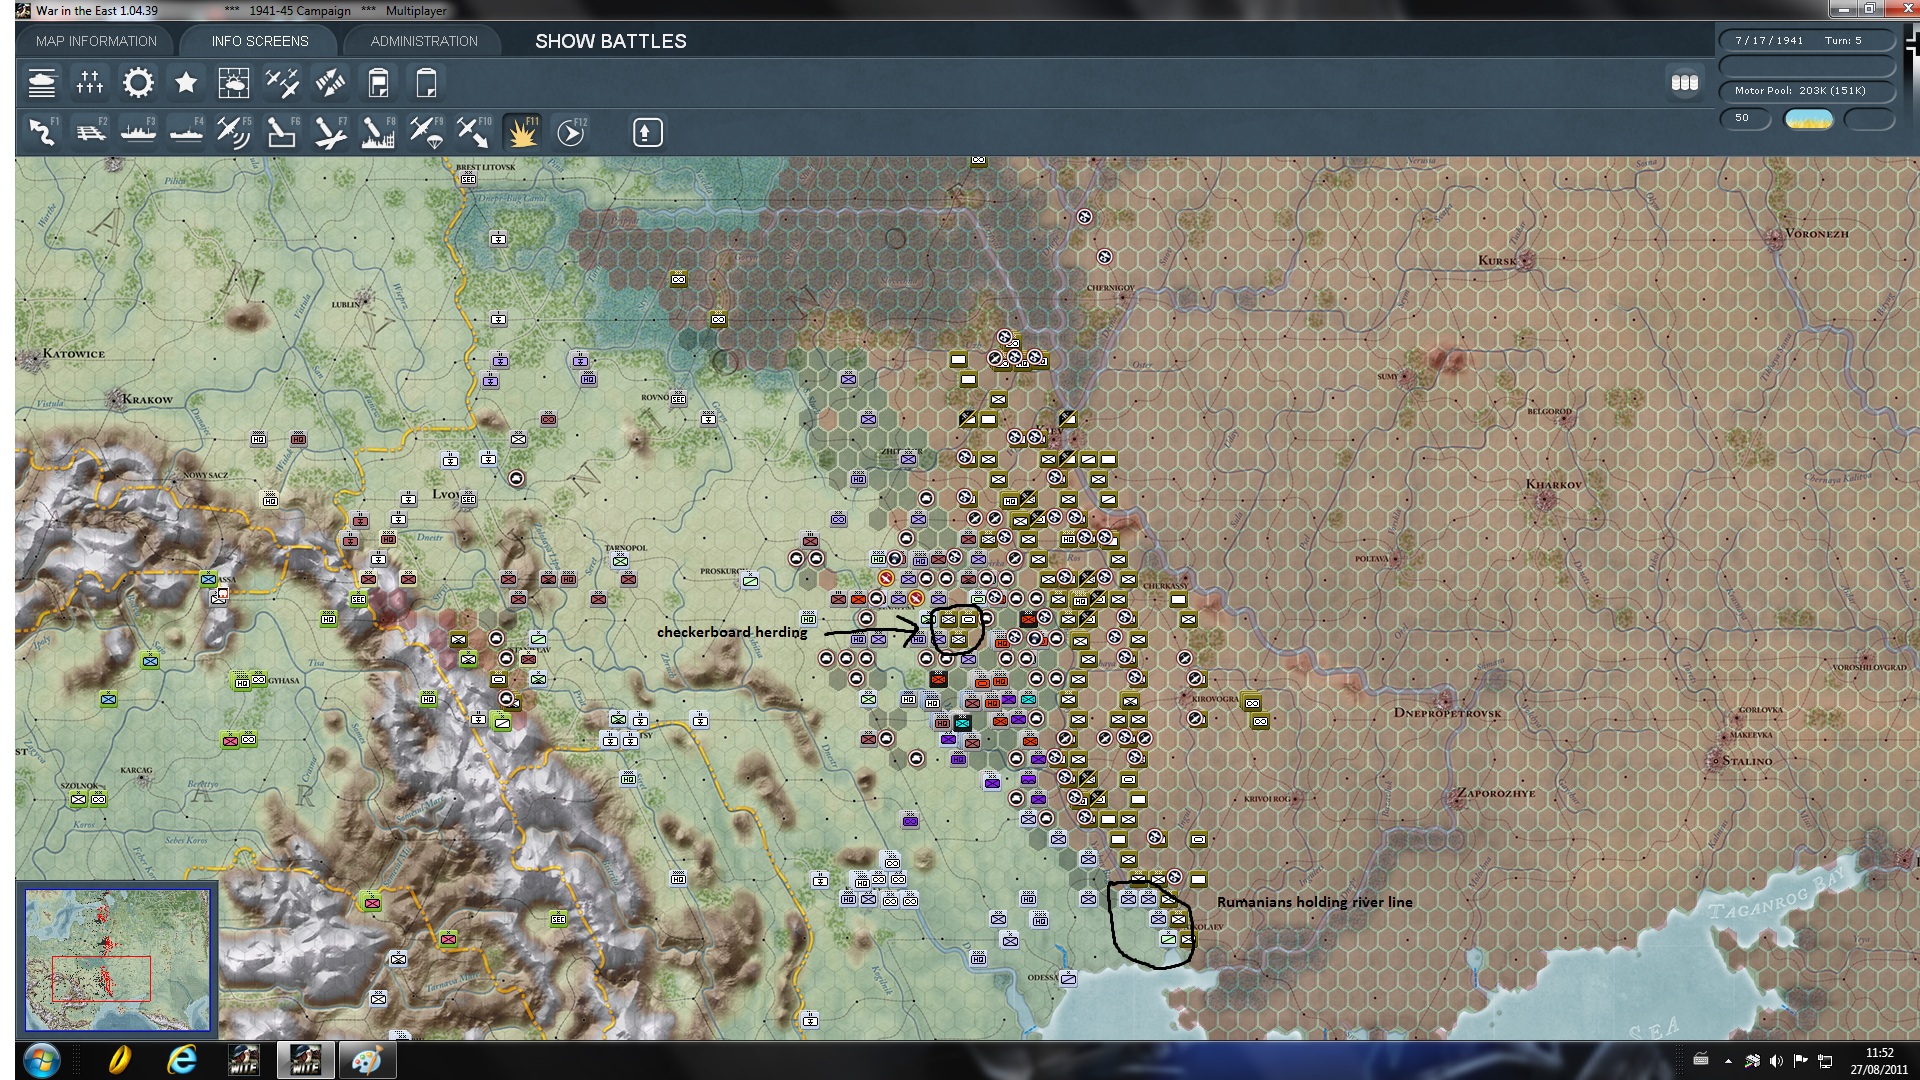1920x1080 pixels.
Task: Click the Krakow city label
Action: [147, 399]
